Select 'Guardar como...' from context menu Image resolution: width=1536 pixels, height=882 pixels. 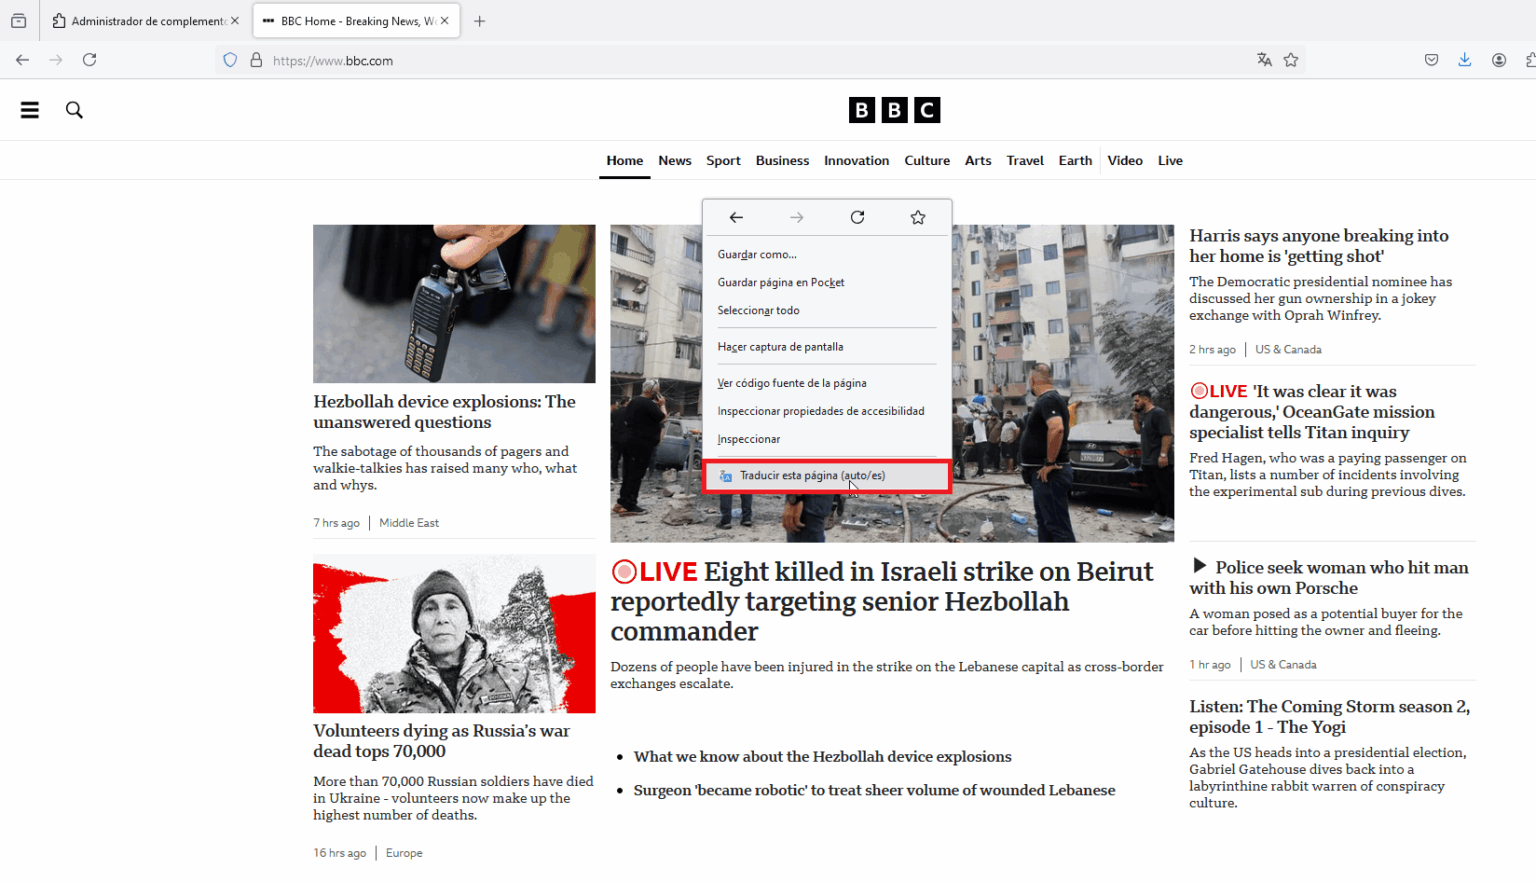[757, 255]
